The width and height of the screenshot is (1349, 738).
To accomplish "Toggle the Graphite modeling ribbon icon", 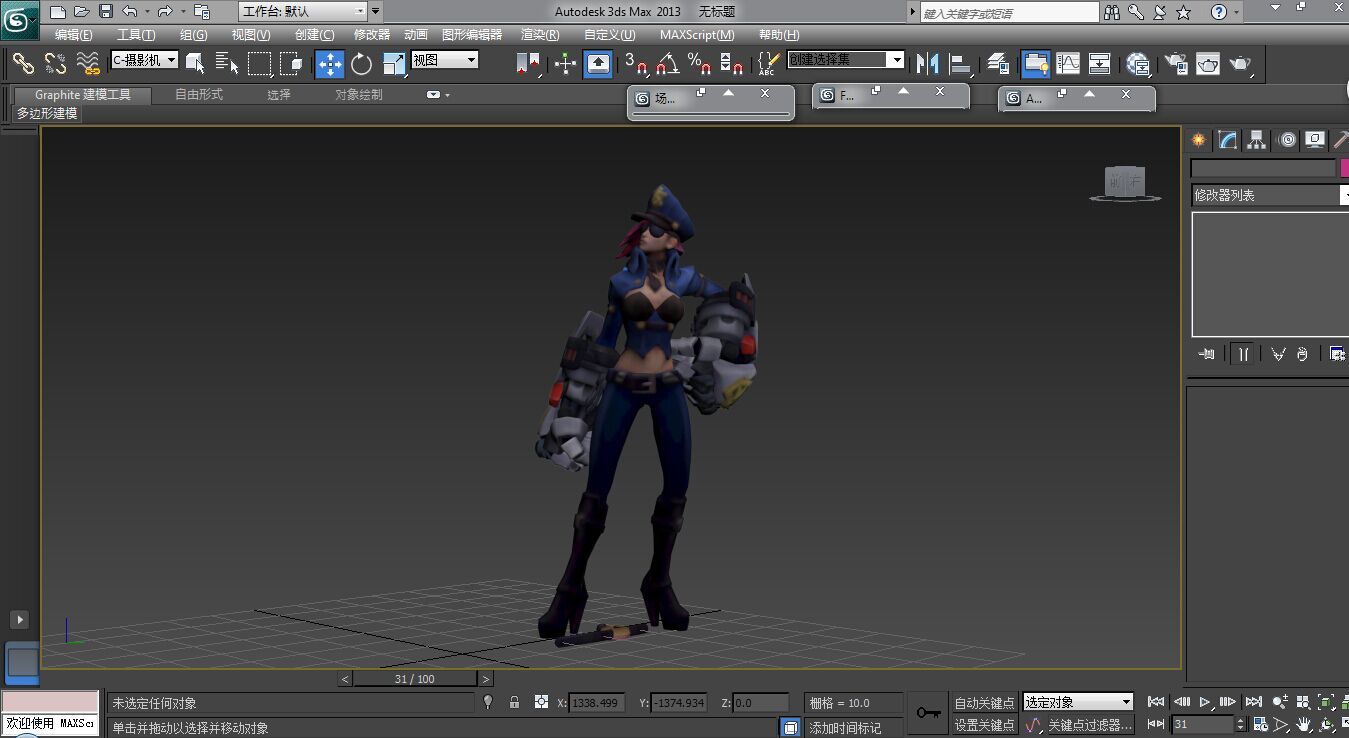I will click(1036, 64).
